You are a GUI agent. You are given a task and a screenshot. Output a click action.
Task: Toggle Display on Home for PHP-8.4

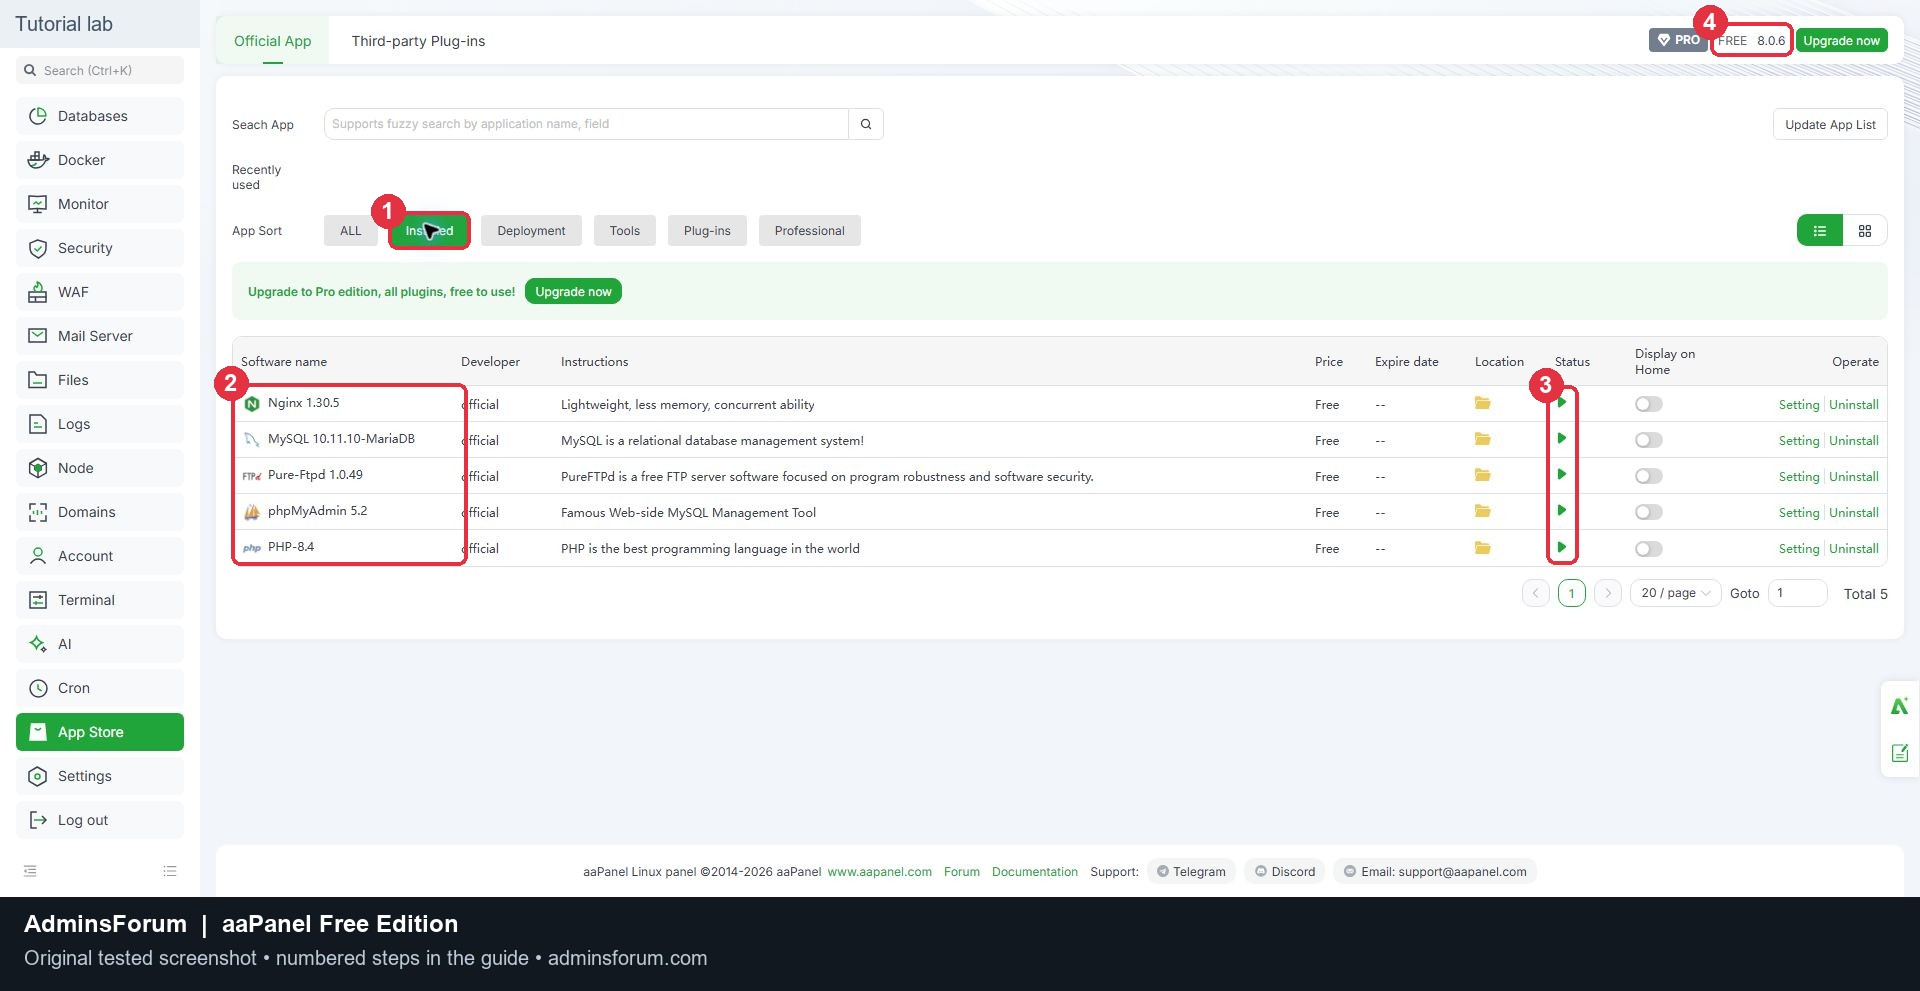click(1649, 549)
